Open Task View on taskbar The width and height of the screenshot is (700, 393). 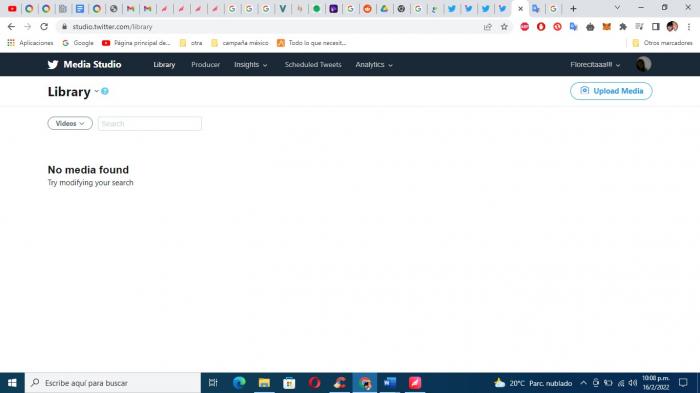[213, 383]
